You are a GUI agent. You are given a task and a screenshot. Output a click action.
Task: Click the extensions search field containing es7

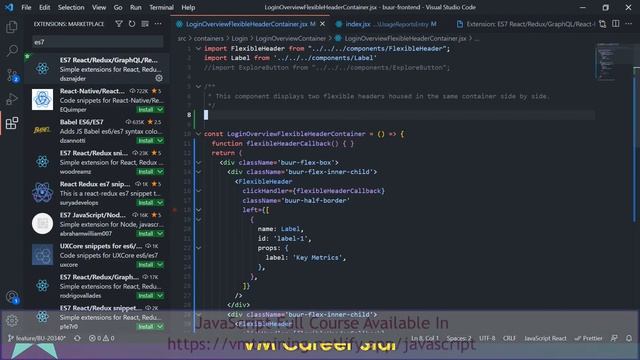(x=98, y=42)
